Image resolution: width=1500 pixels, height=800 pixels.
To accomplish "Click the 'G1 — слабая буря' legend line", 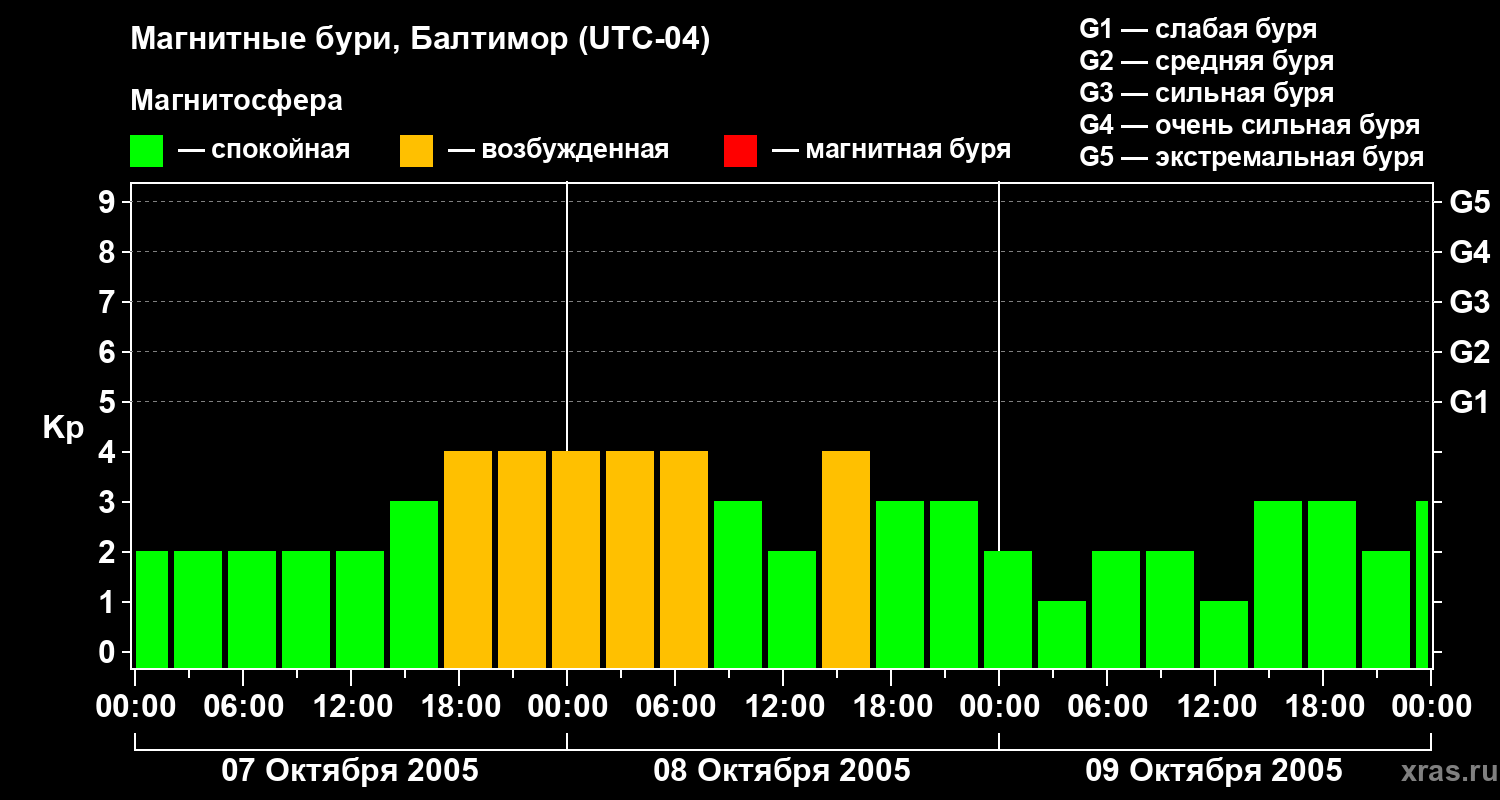I will click(x=1198, y=29).
